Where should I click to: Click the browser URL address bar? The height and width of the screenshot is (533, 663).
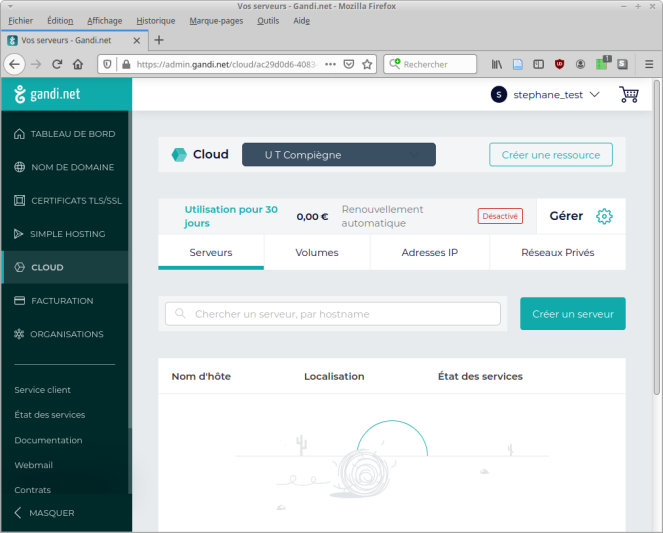[x=226, y=64]
